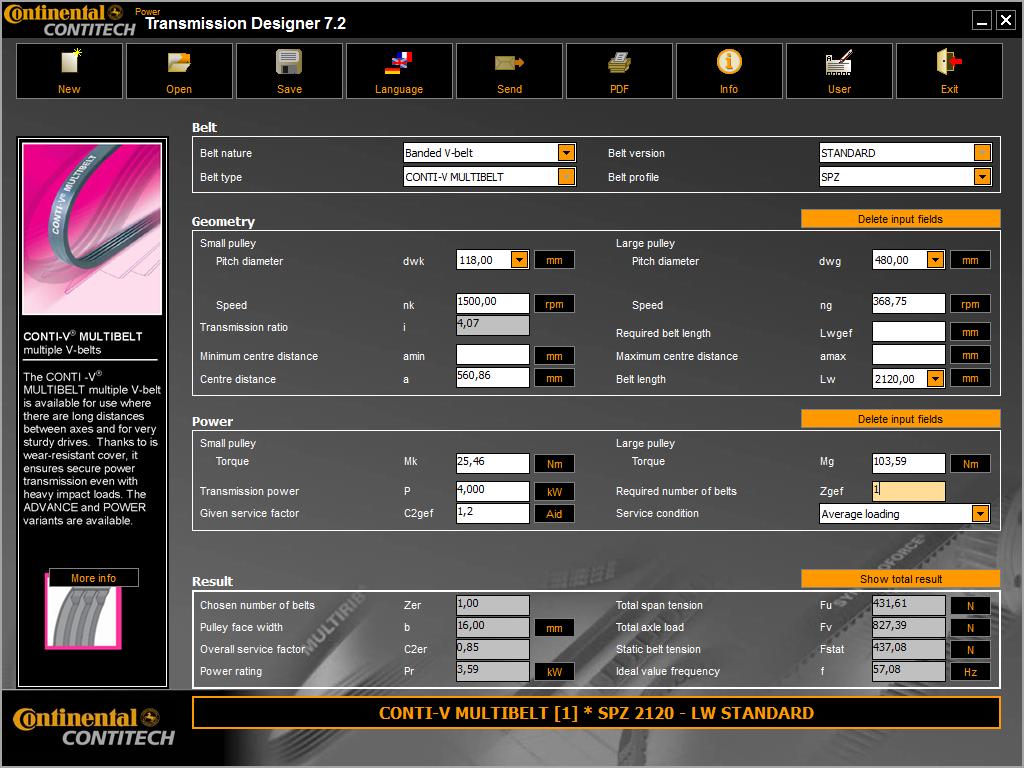Expand the Service condition dropdown
The width and height of the screenshot is (1024, 768).
pyautogui.click(x=980, y=514)
